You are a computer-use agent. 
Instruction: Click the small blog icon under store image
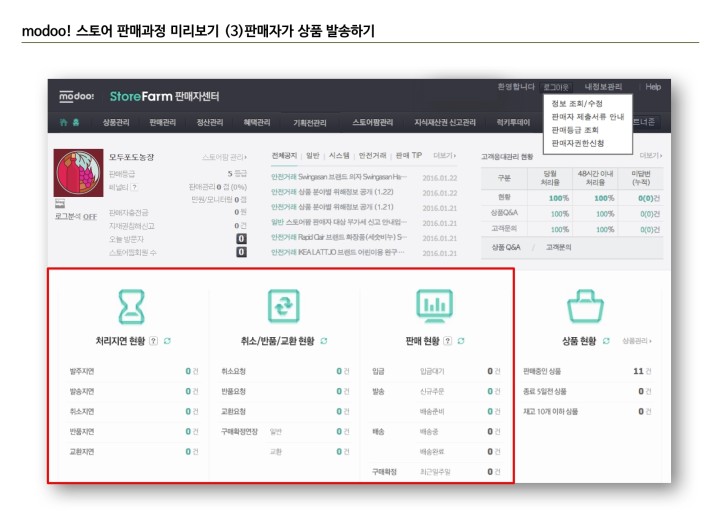60,203
